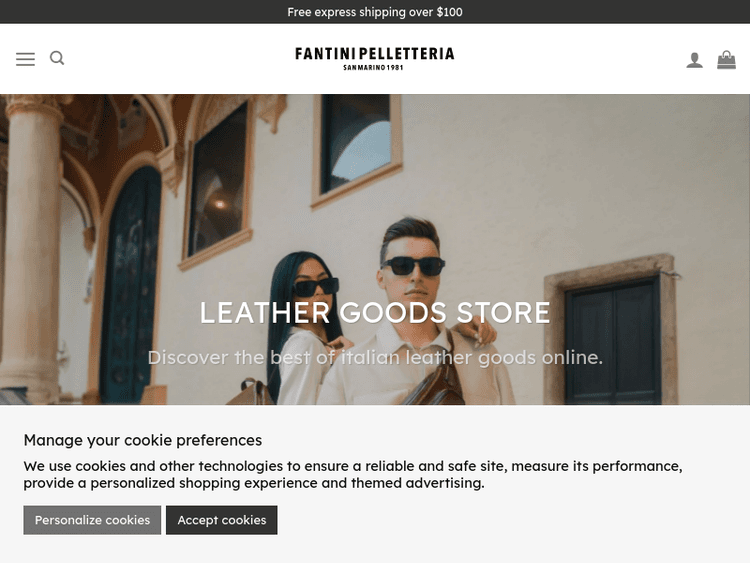The image size is (750, 563).
Task: Choose Personalize cookies
Action: 92,520
